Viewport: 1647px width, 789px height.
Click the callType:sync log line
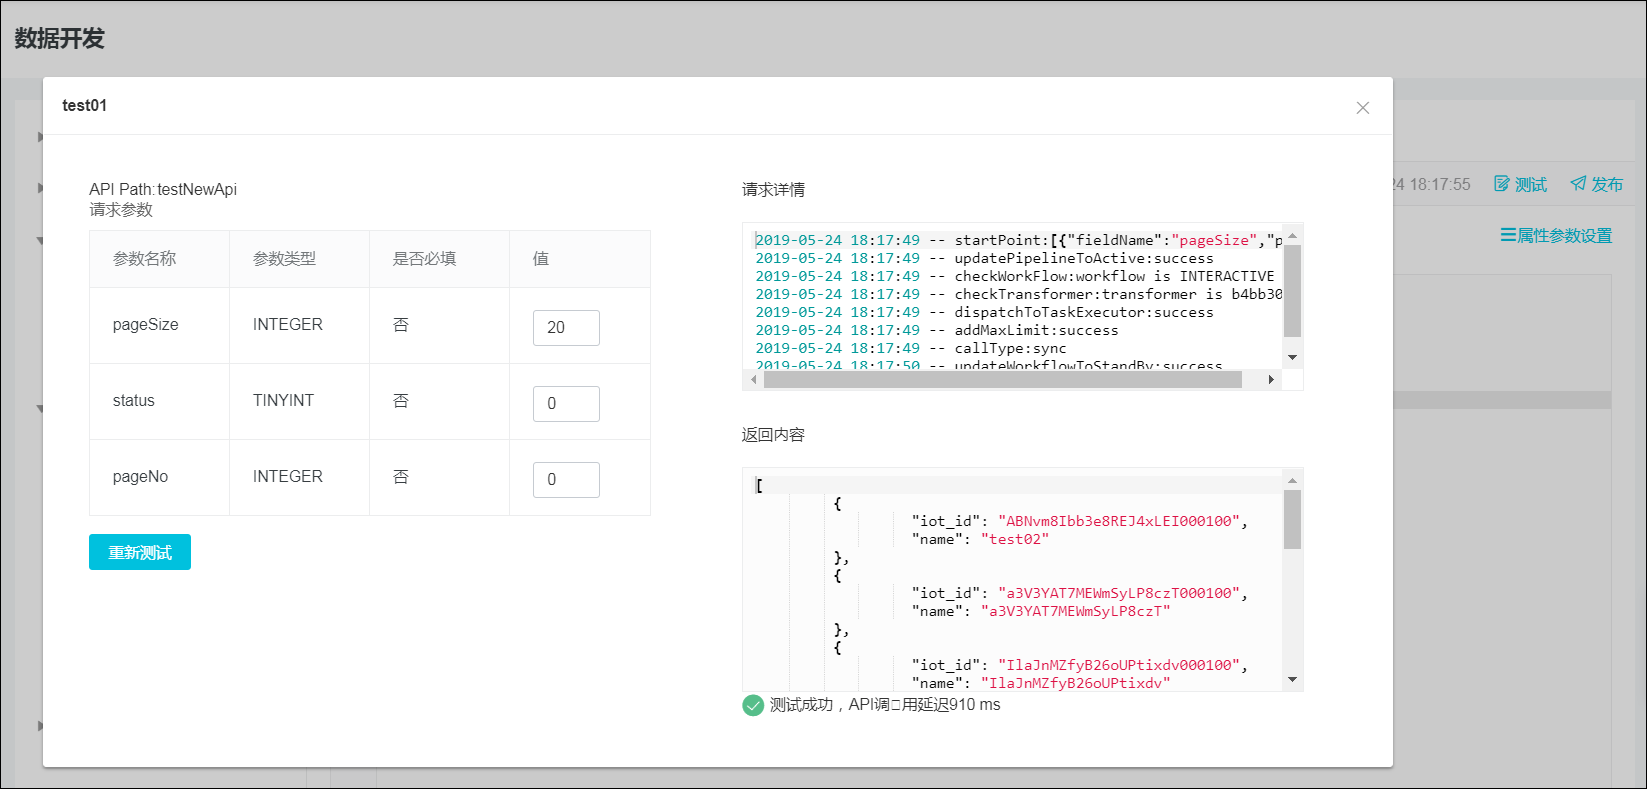point(911,348)
